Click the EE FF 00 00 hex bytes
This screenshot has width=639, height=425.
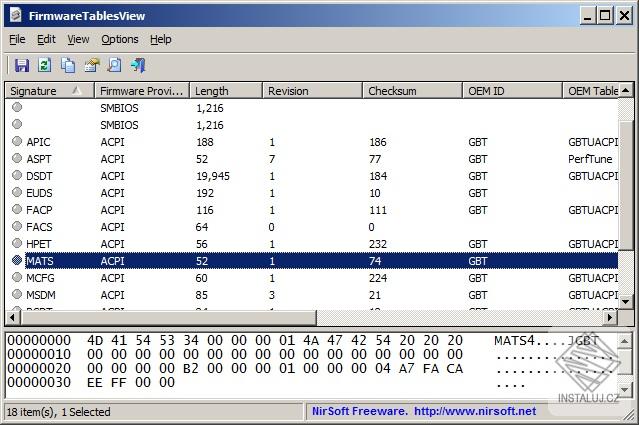131,382
